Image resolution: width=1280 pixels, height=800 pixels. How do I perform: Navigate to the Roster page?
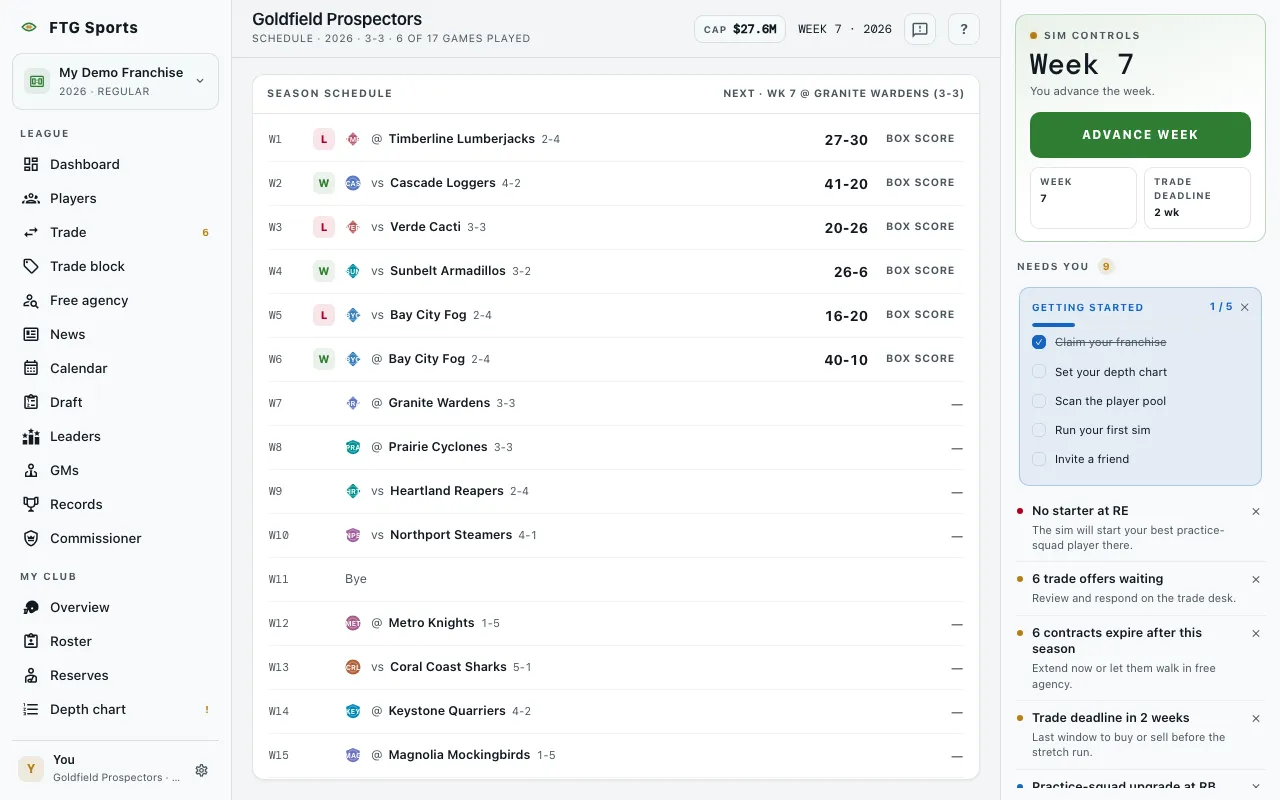116,641
